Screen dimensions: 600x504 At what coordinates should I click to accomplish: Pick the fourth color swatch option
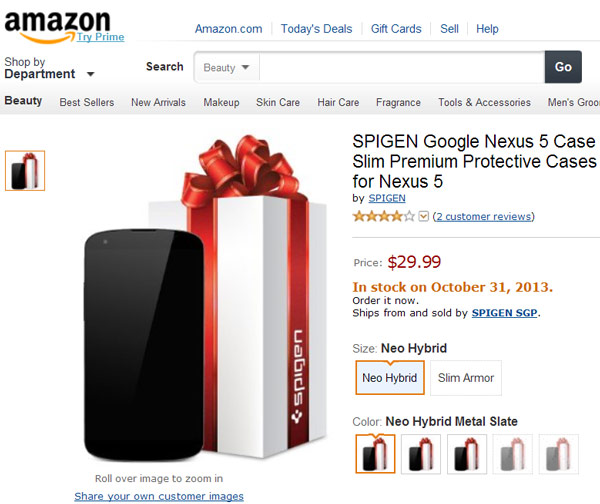[513, 453]
